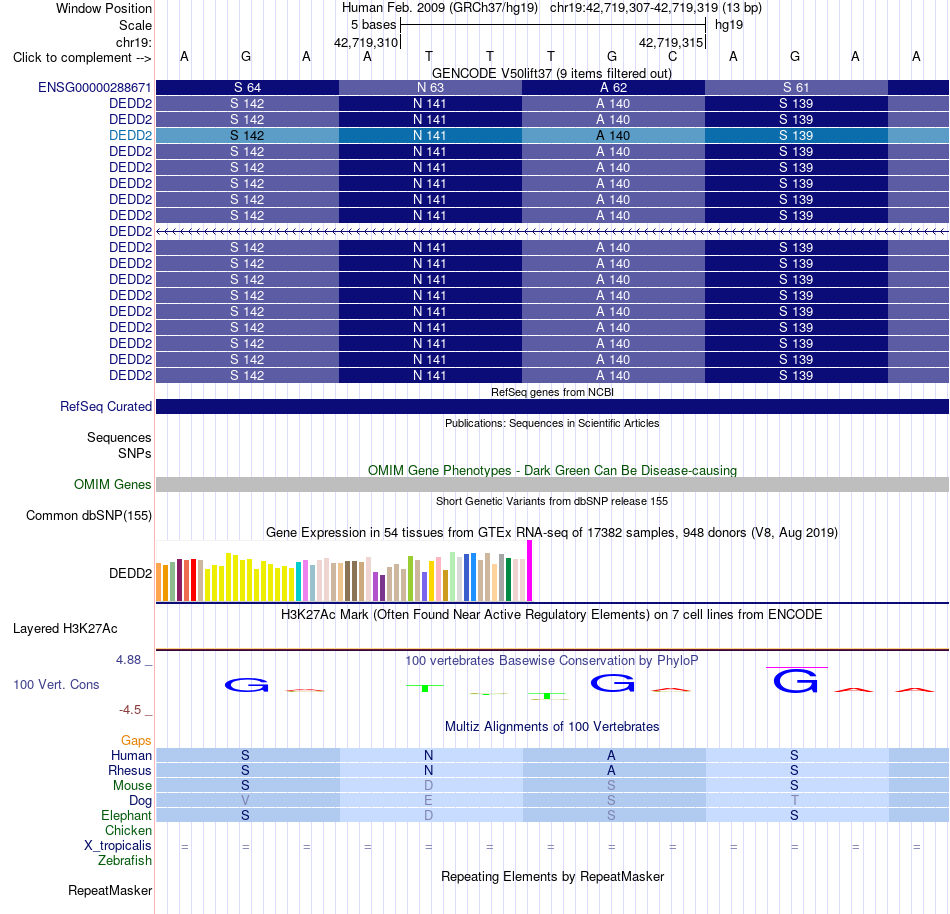Click the OMIM Genes track label
Image resolution: width=950 pixels, height=914 pixels.
113,485
